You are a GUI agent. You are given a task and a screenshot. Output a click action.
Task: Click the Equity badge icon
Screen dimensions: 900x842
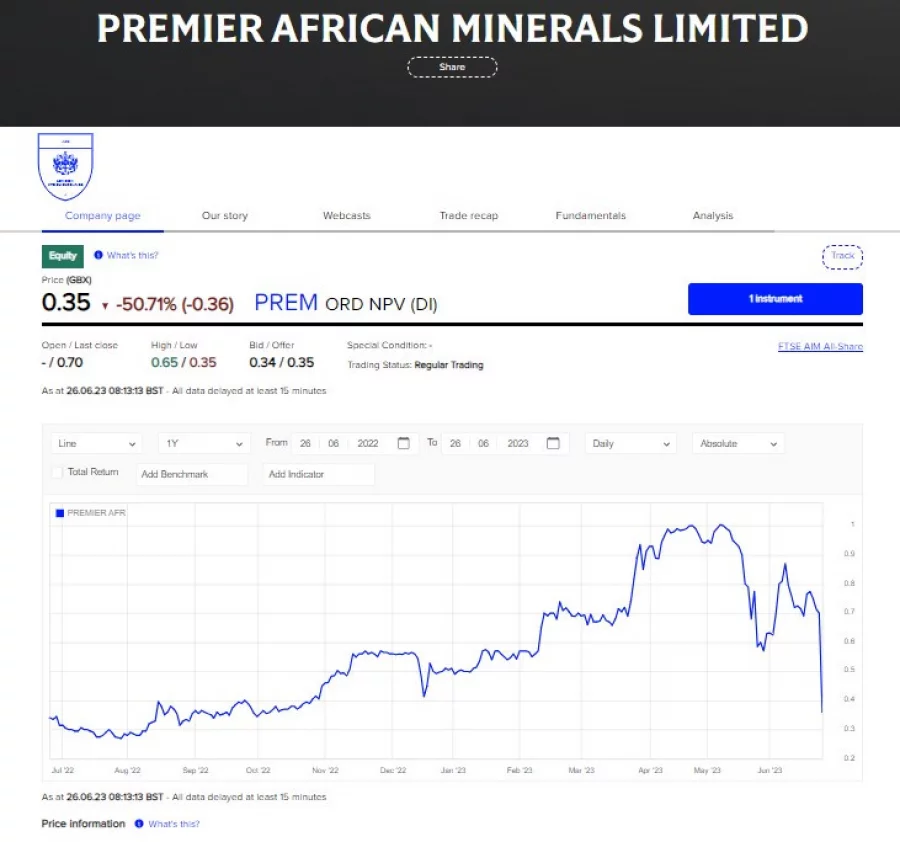(62, 255)
